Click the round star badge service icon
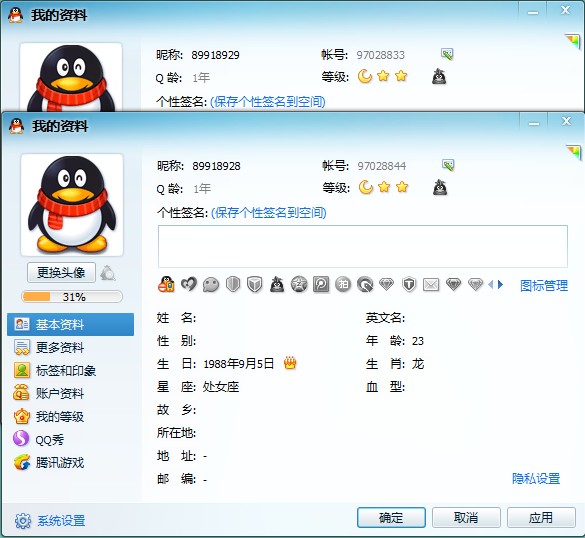 (x=299, y=285)
